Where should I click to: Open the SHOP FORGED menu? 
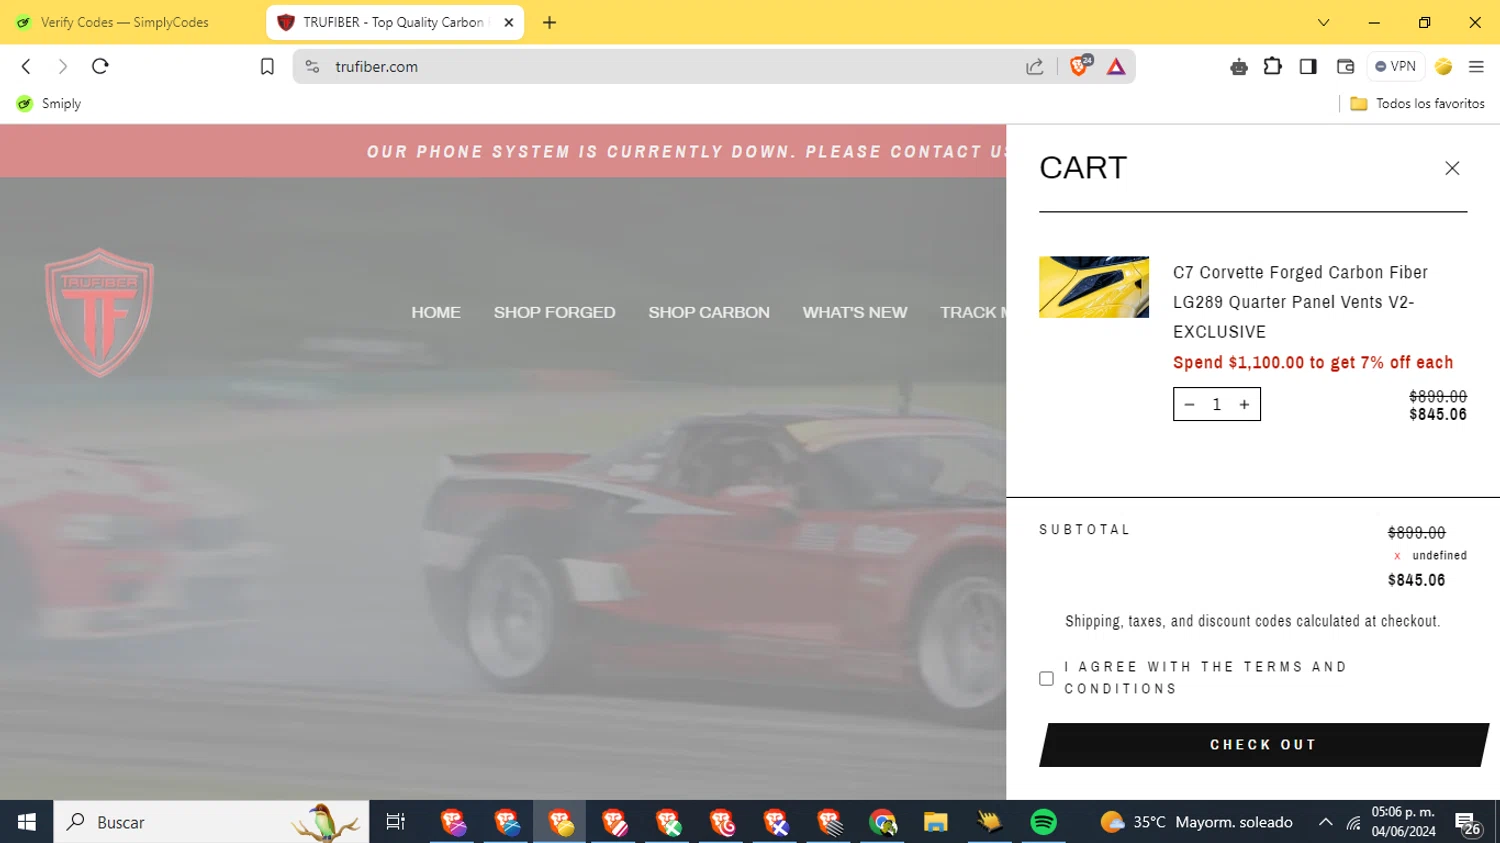pyautogui.click(x=554, y=312)
